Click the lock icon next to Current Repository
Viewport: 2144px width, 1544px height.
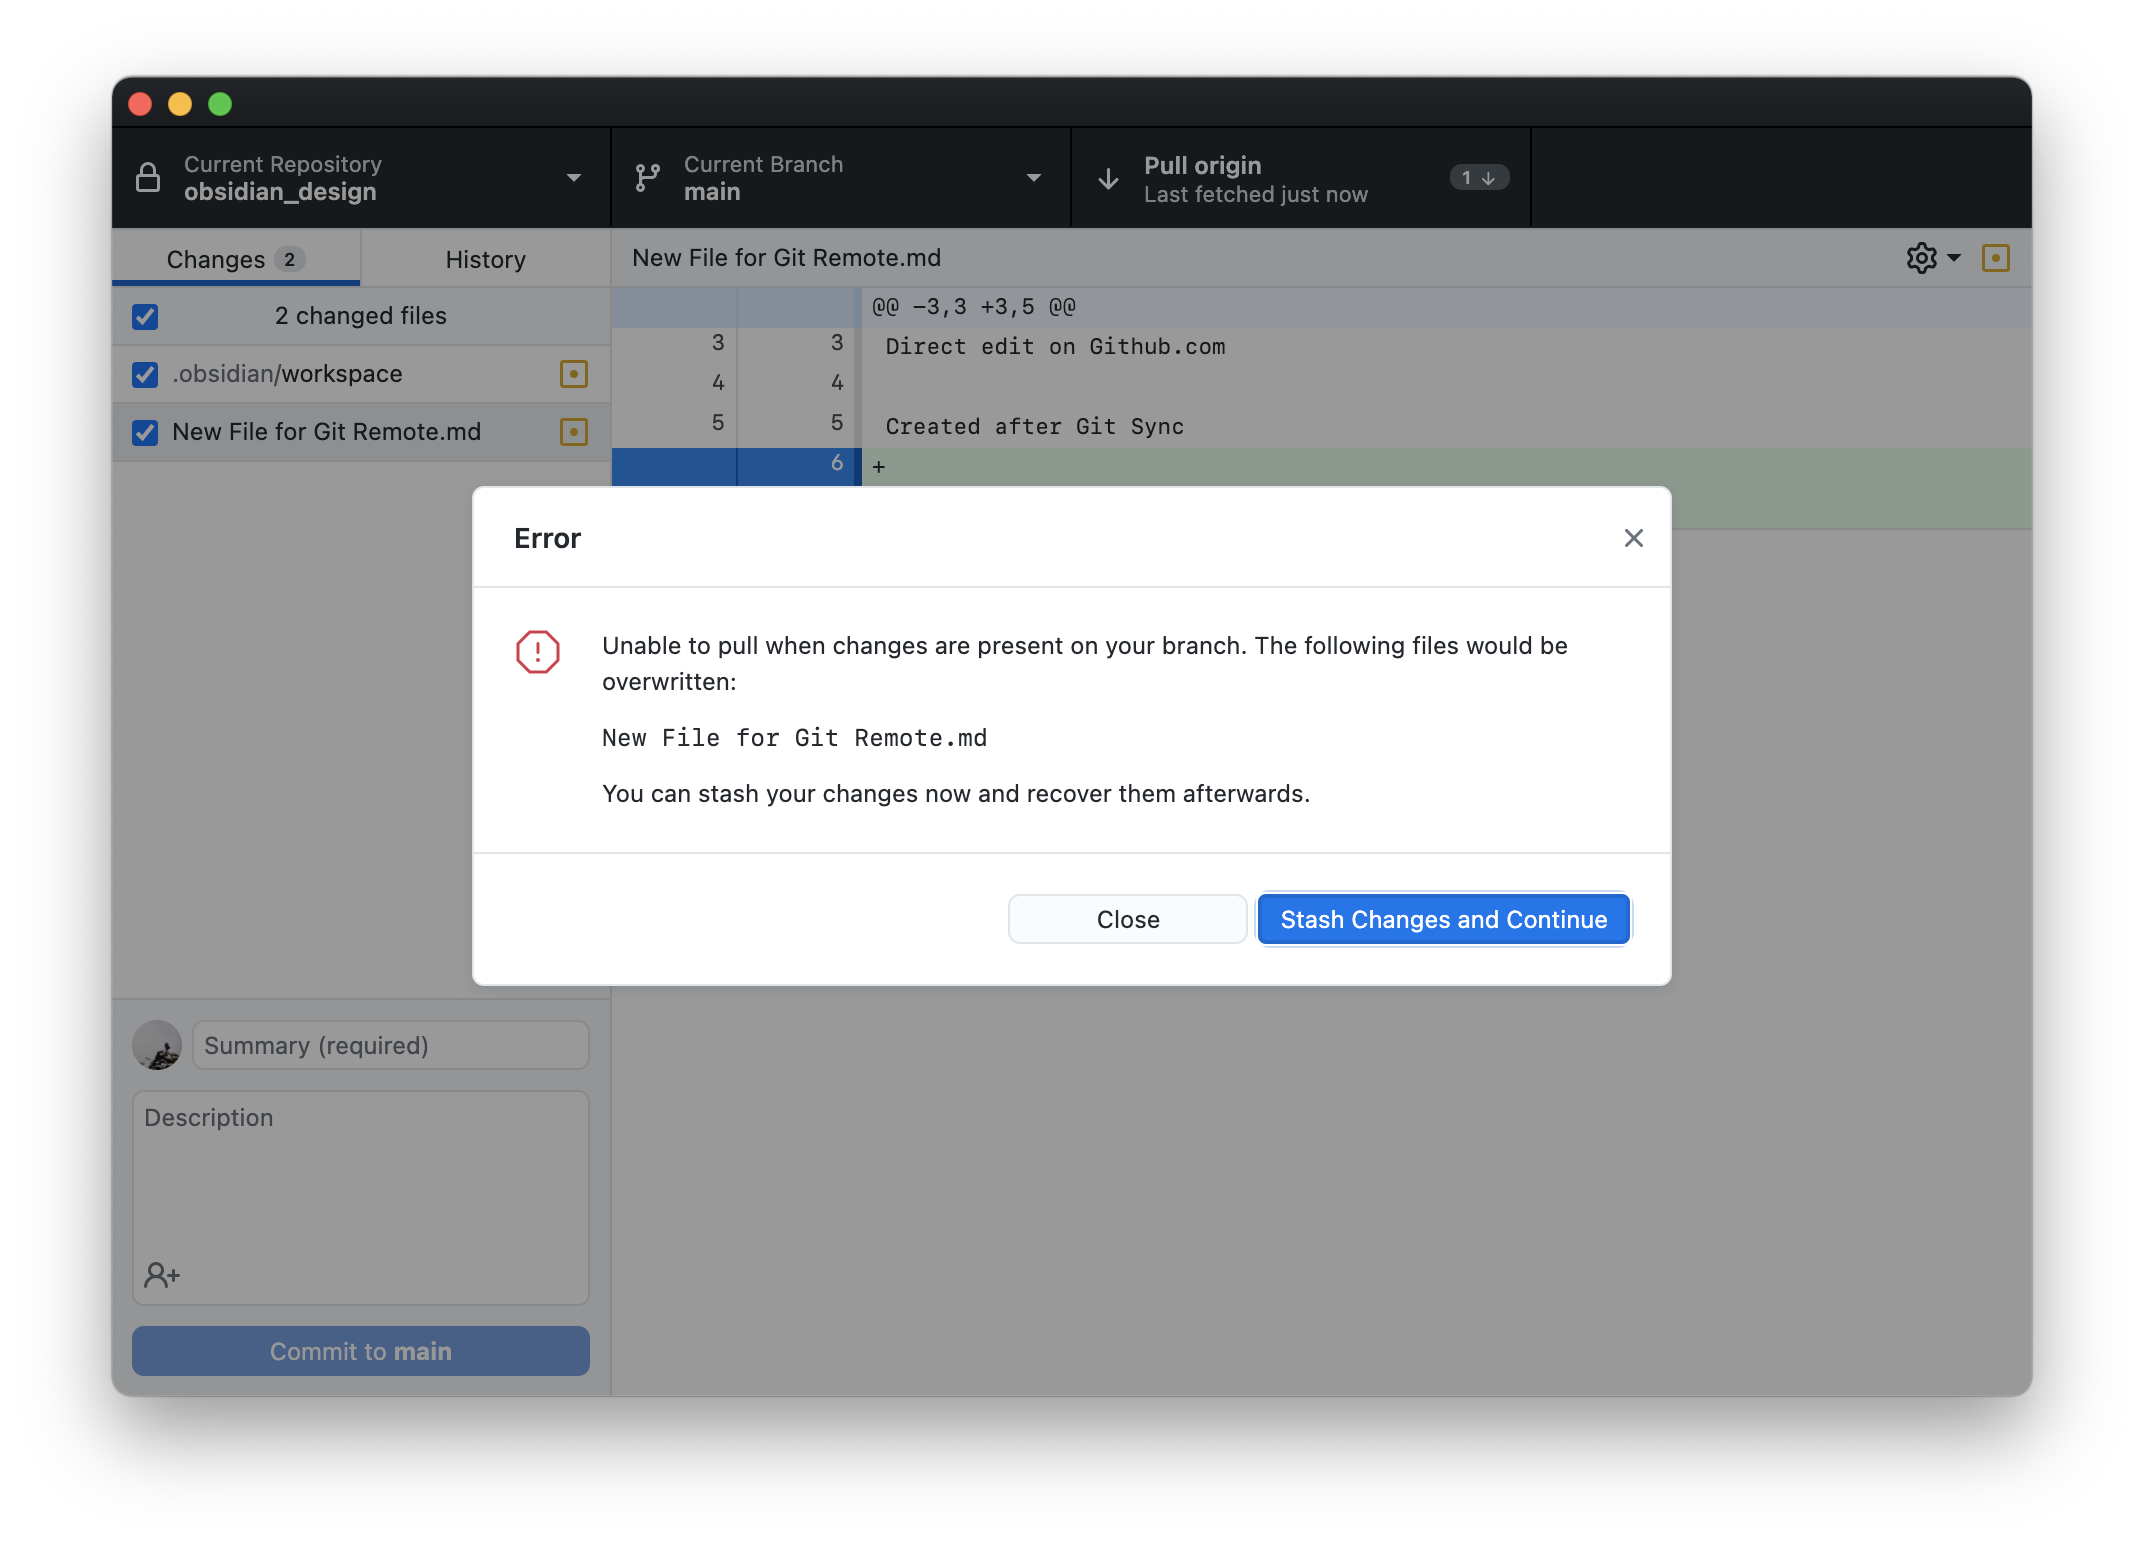[153, 178]
